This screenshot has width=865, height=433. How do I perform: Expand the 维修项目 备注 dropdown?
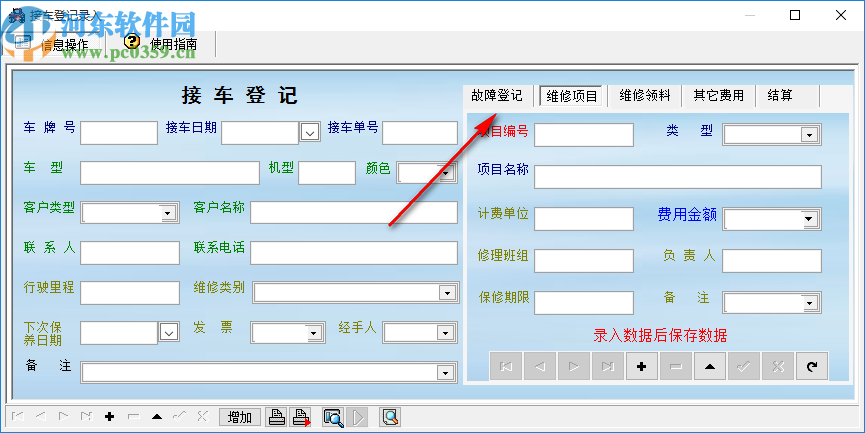[x=810, y=303]
